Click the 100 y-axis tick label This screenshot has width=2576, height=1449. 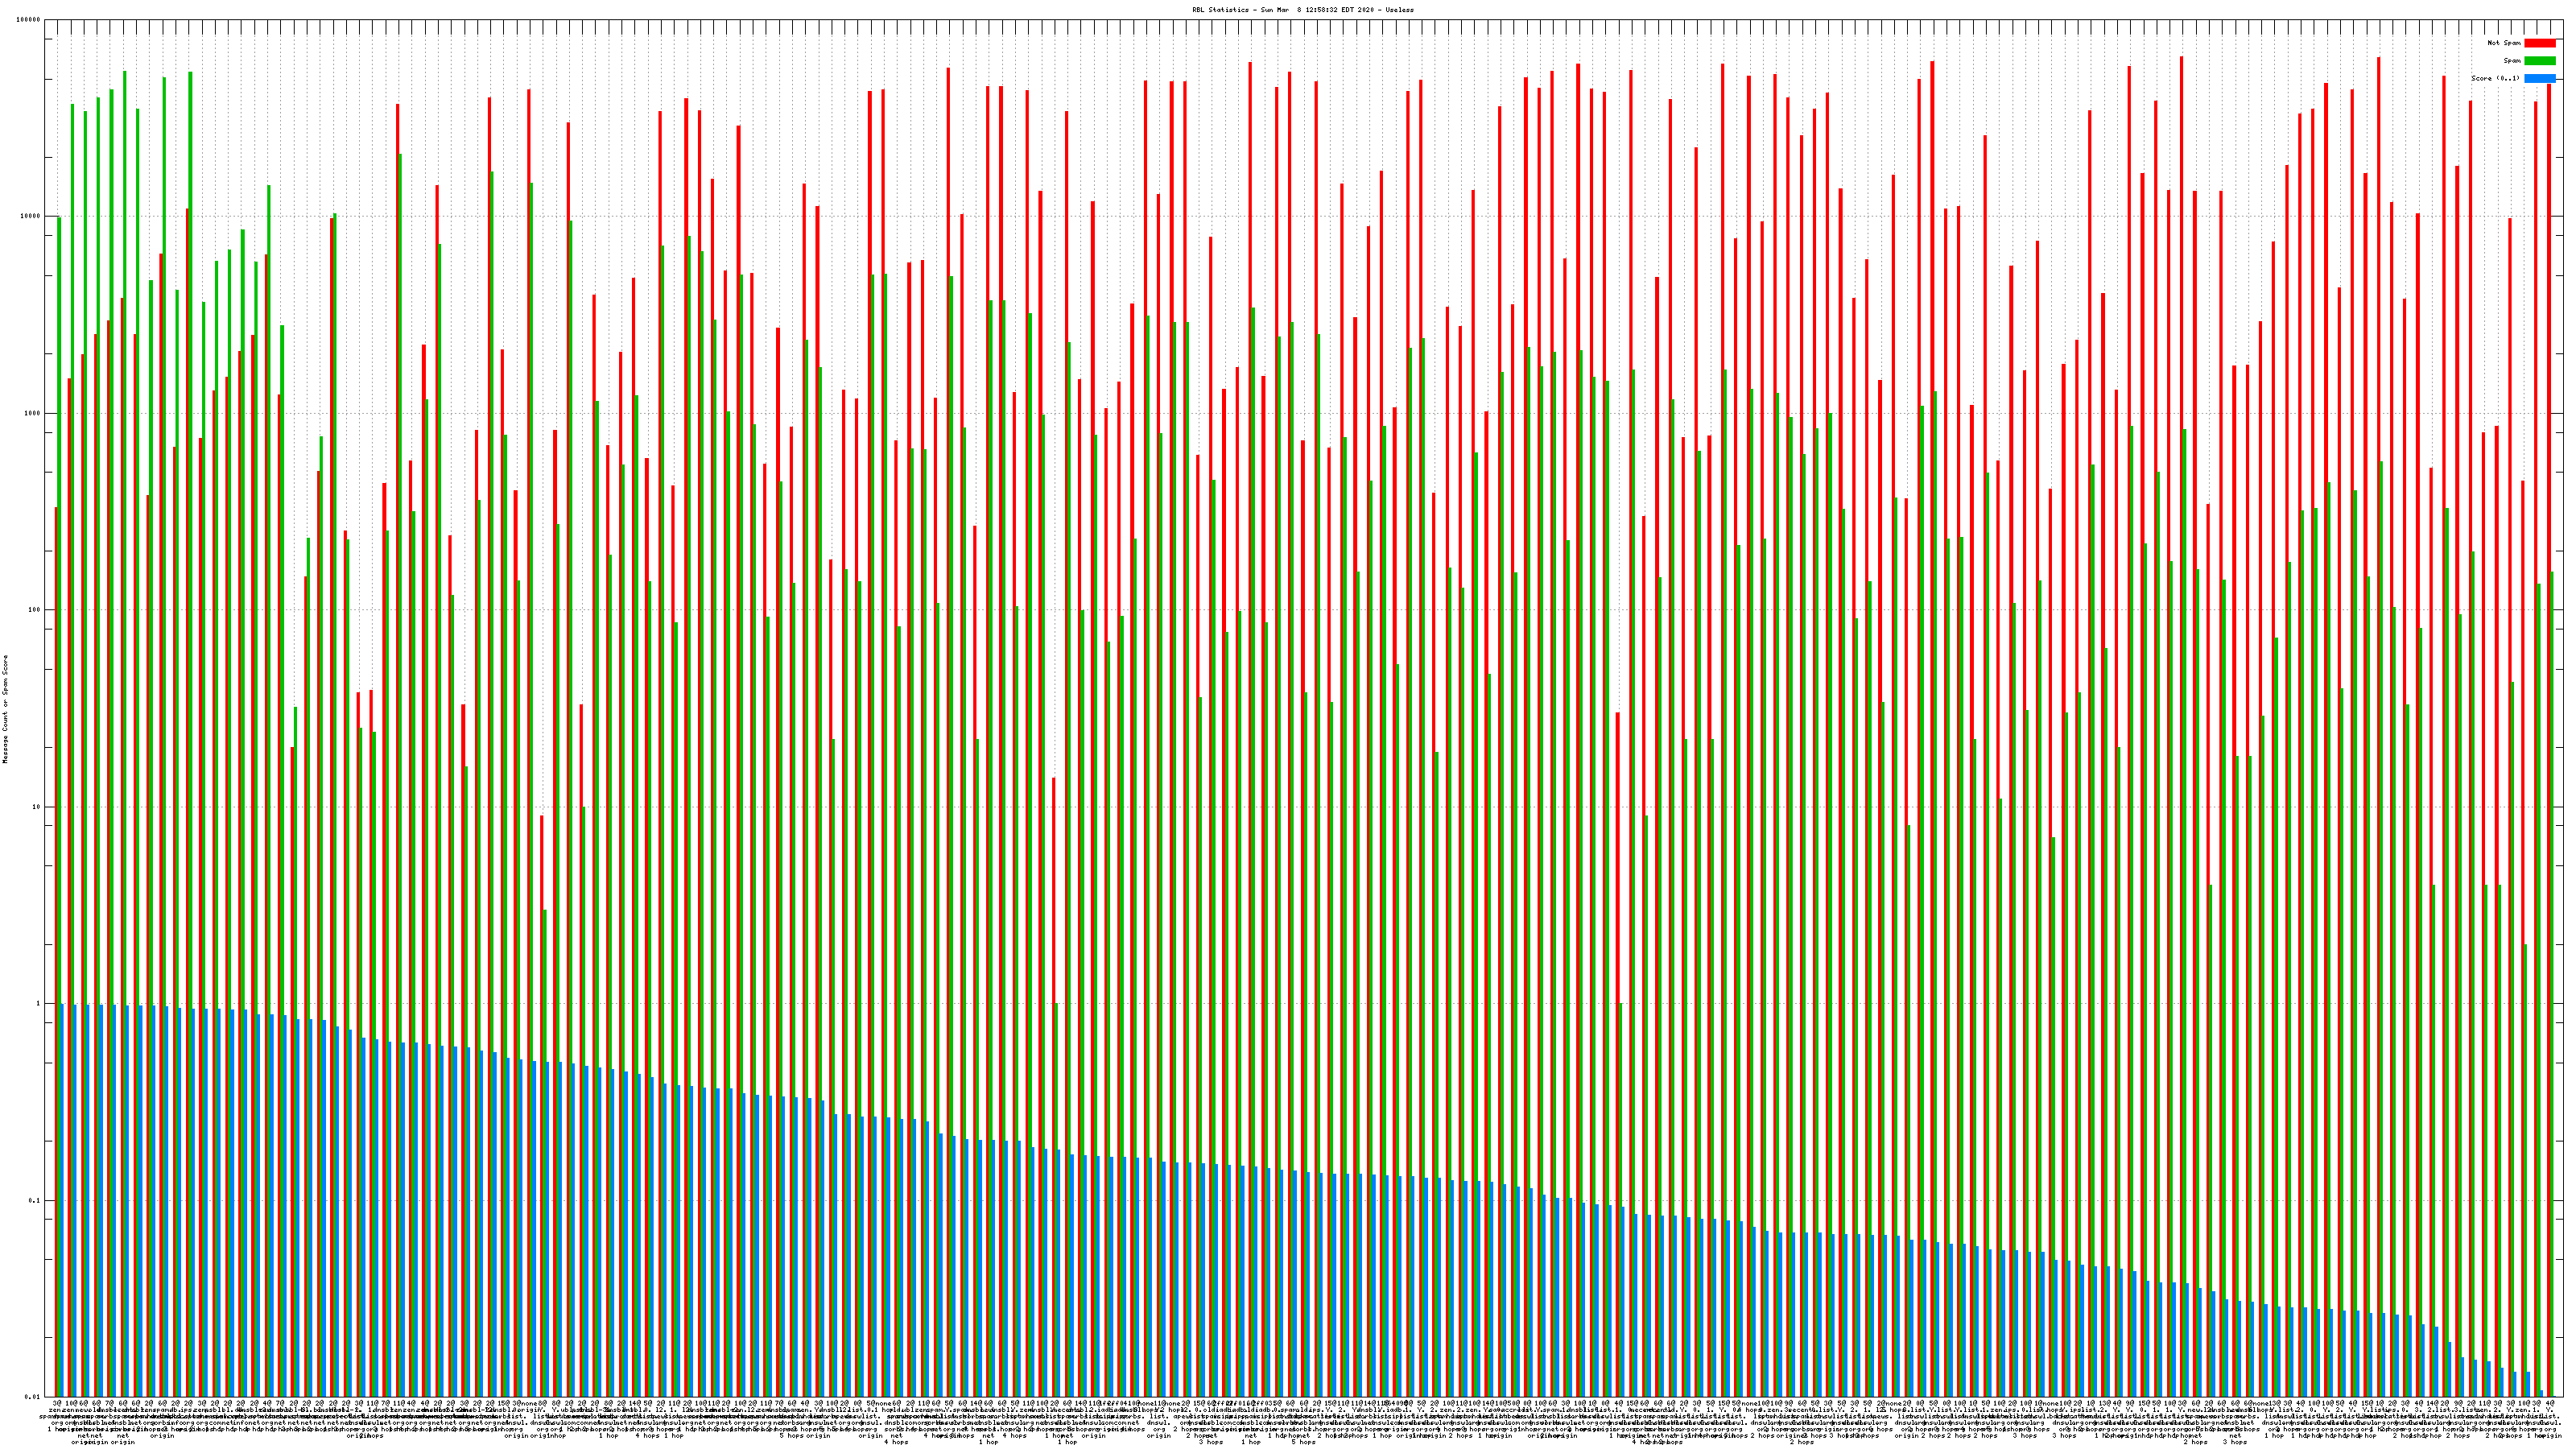click(35, 610)
